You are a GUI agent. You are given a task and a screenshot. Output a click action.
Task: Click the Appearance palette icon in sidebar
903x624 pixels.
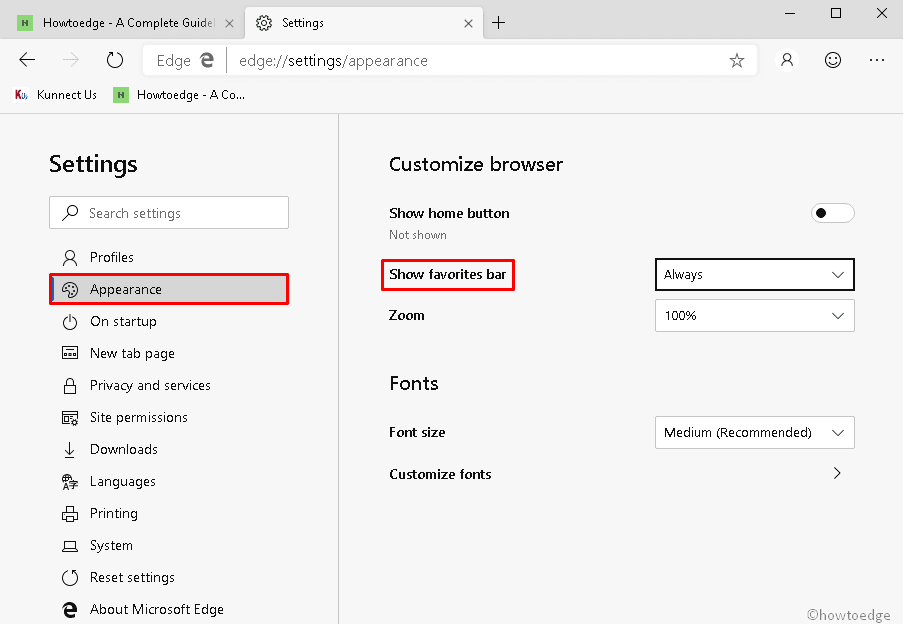(x=71, y=288)
